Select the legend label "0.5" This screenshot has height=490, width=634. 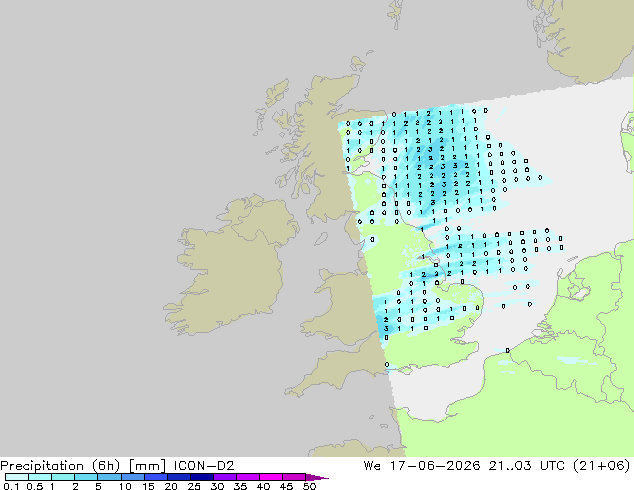click(34, 486)
